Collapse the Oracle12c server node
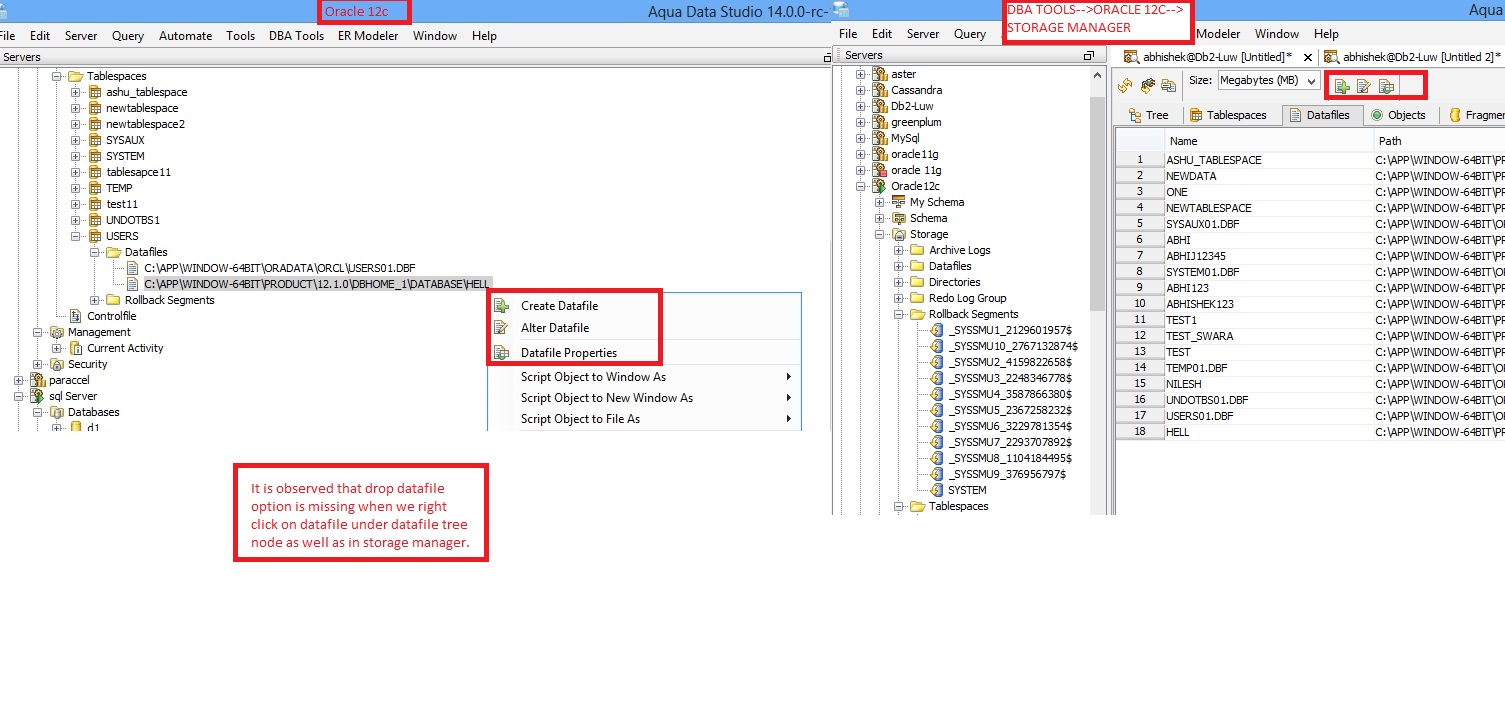Image resolution: width=1505 pixels, height=701 pixels. click(x=861, y=186)
